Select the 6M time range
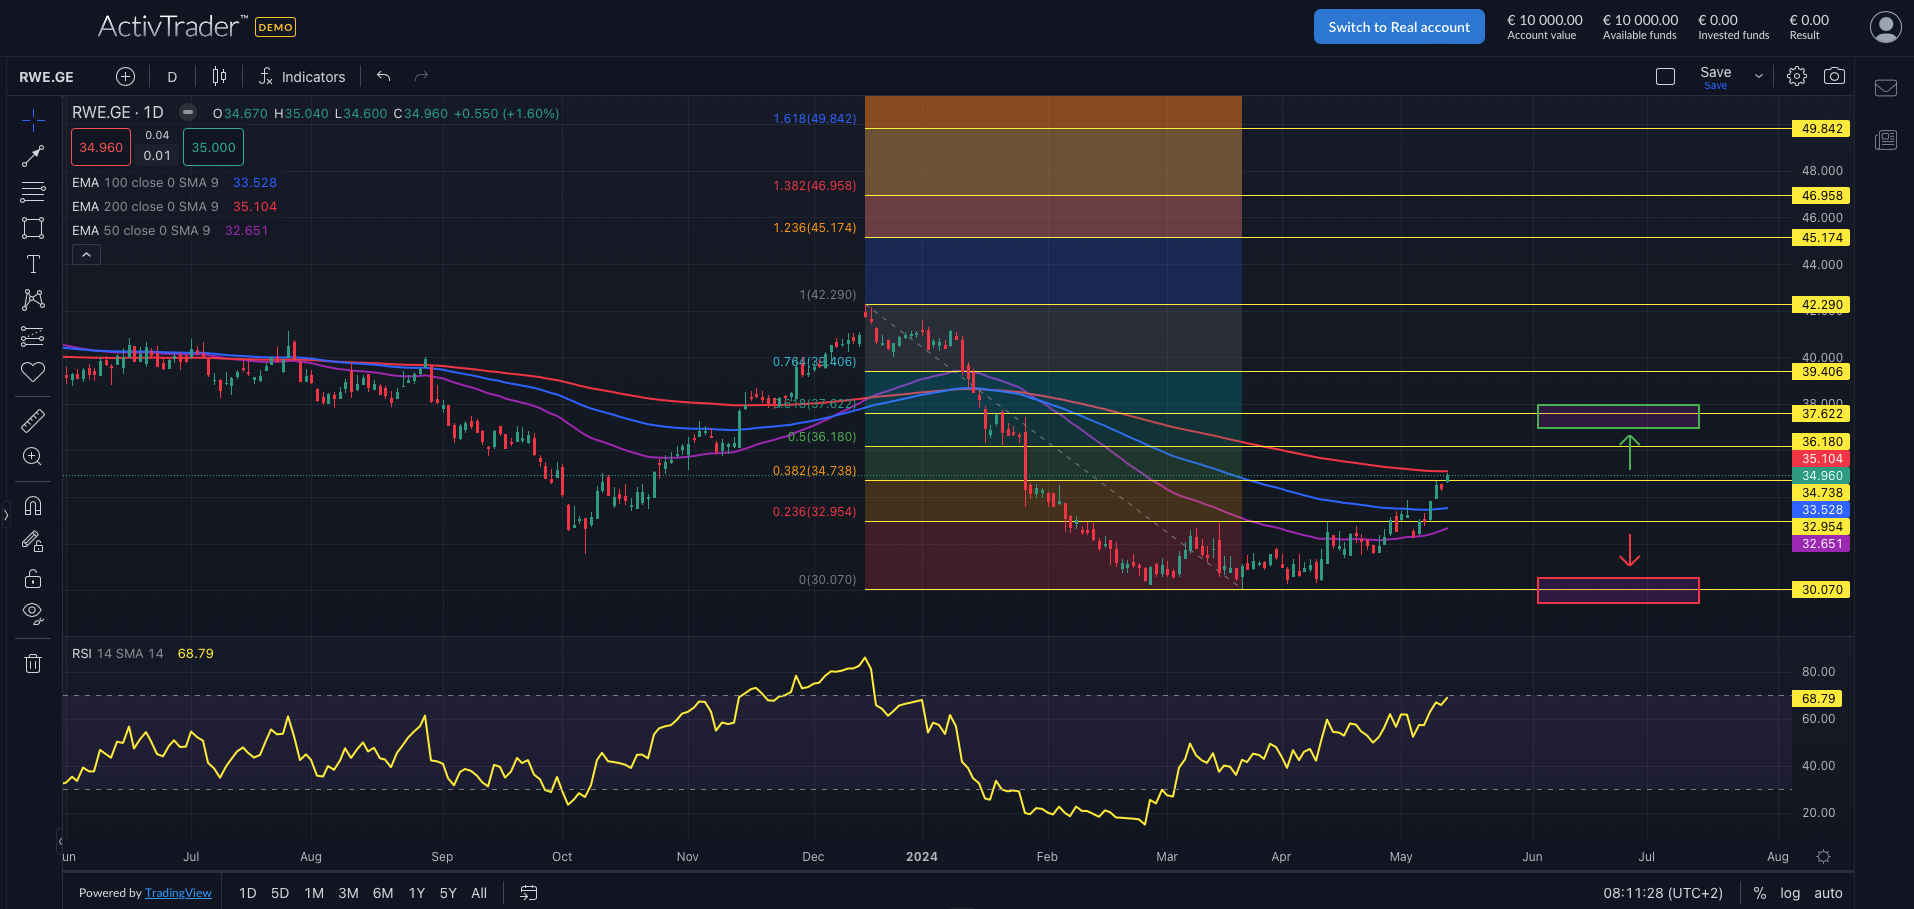The width and height of the screenshot is (1914, 909). (x=383, y=893)
